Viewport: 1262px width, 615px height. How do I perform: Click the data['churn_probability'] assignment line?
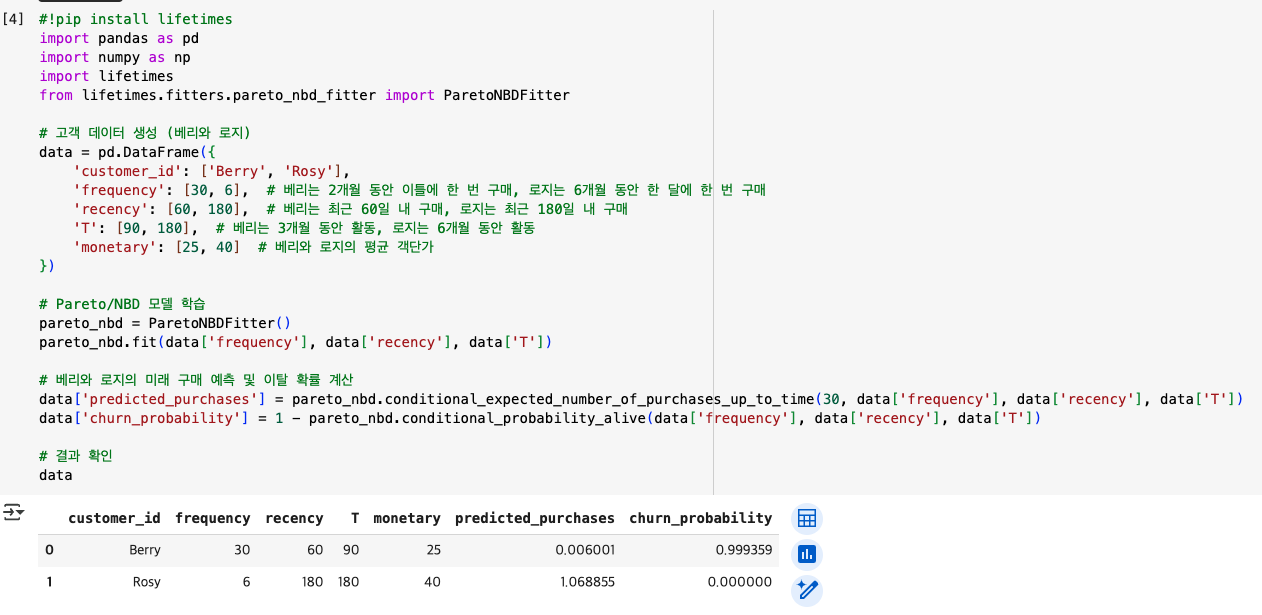click(x=540, y=418)
